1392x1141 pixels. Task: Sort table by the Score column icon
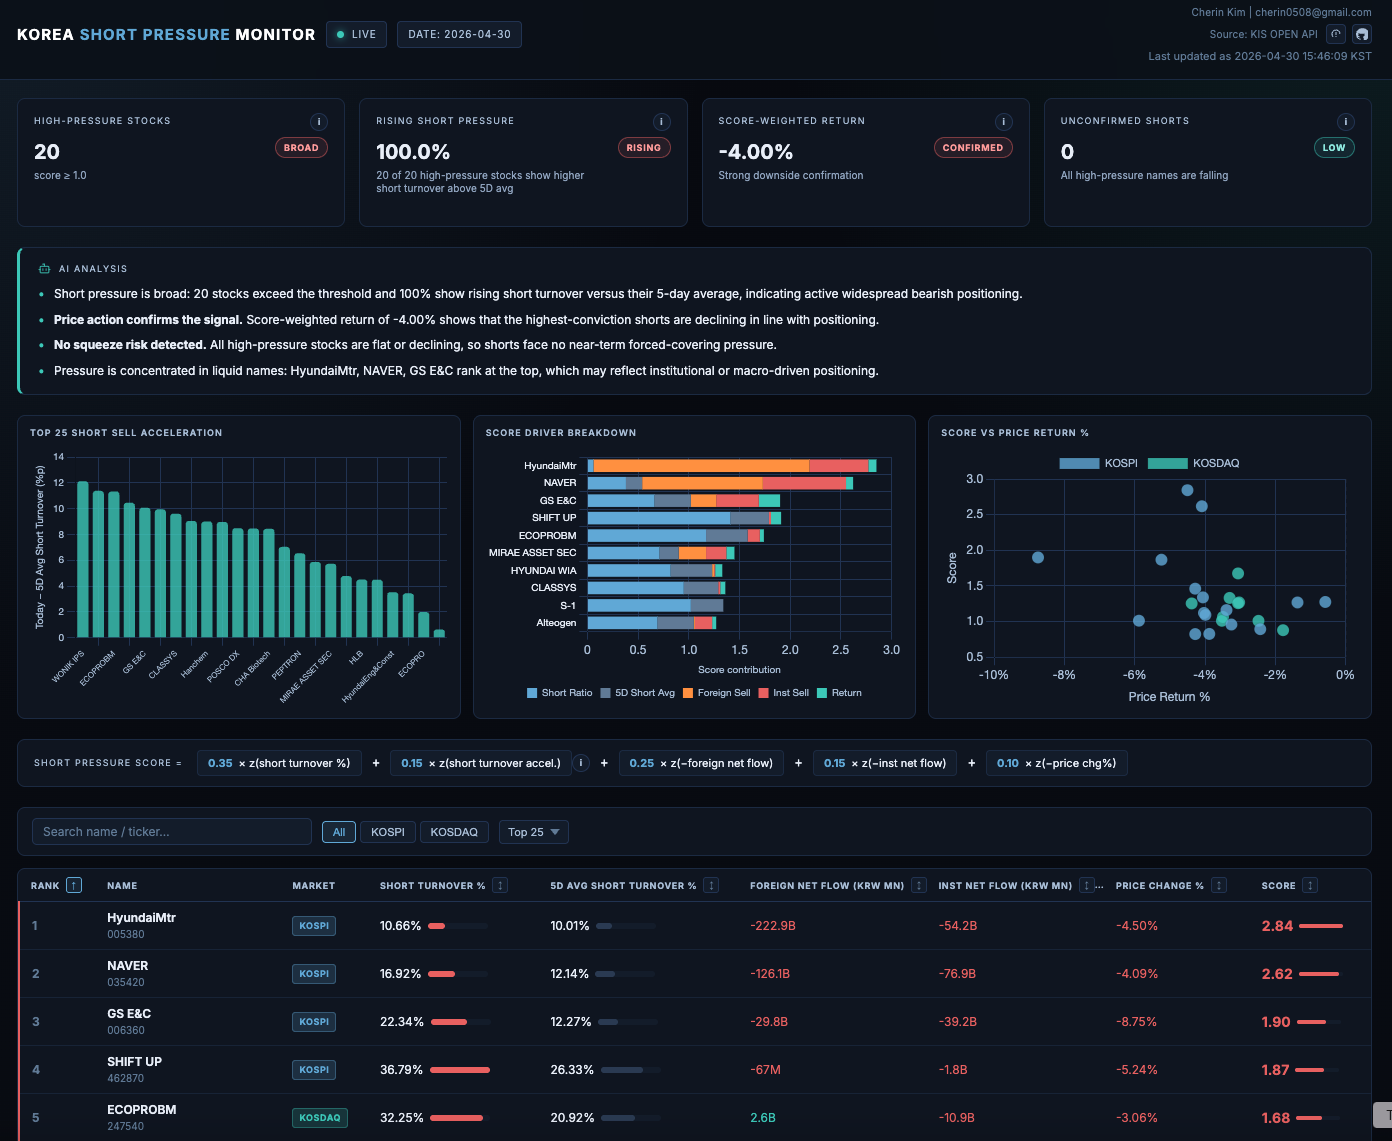(1310, 885)
